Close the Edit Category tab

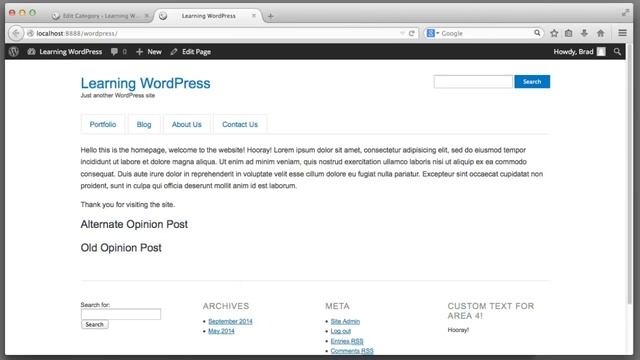tap(147, 16)
